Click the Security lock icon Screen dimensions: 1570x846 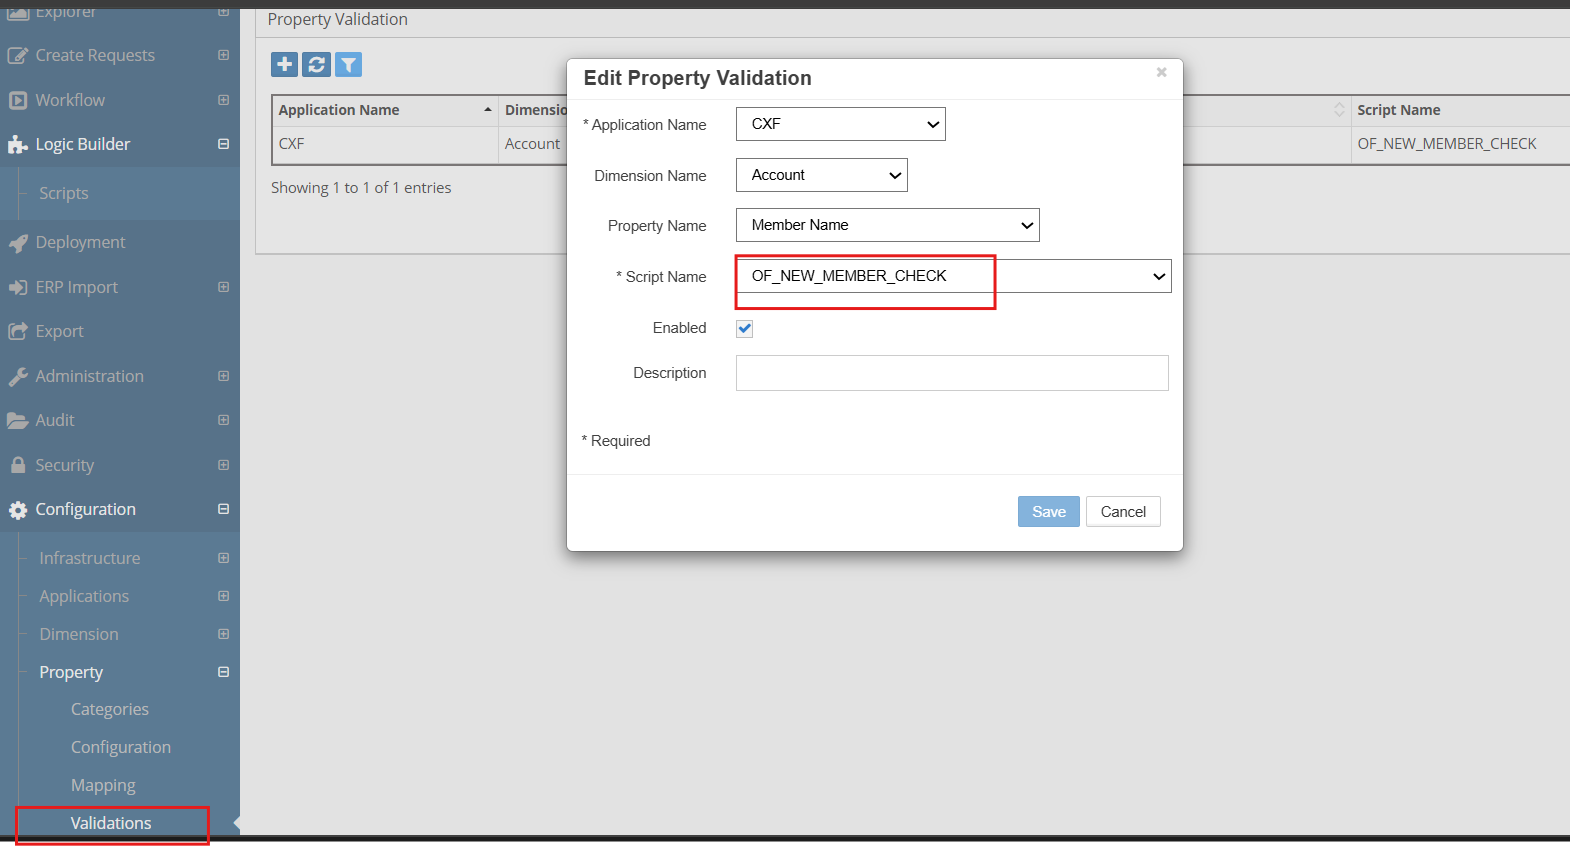17,465
